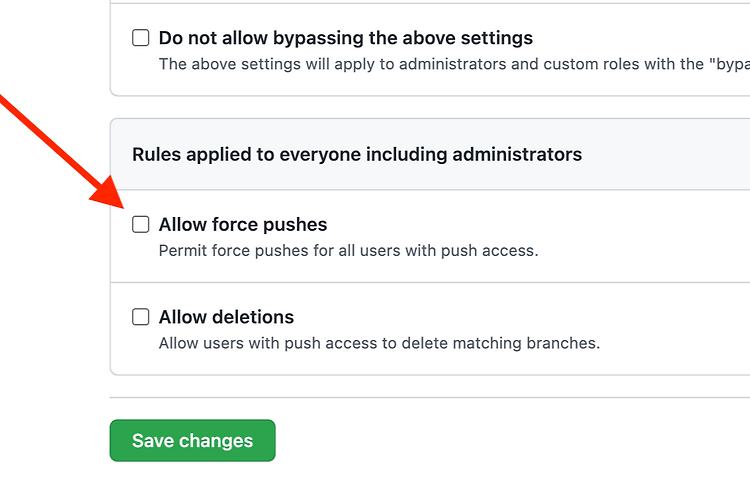Click the Do not allow bypassing the above settings label
This screenshot has width=750, height=504.
pyautogui.click(x=345, y=38)
